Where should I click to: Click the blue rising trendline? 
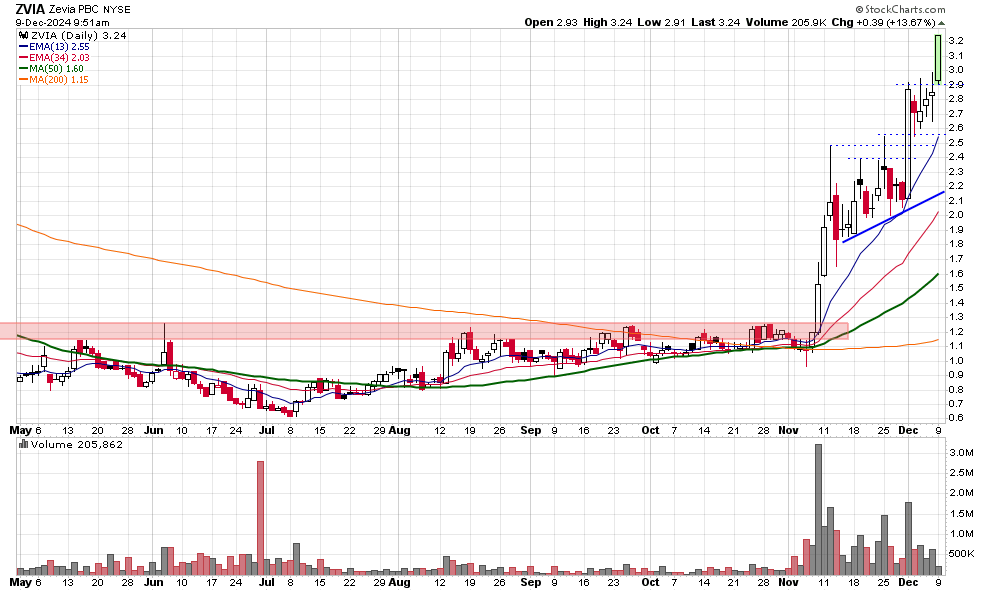click(890, 215)
